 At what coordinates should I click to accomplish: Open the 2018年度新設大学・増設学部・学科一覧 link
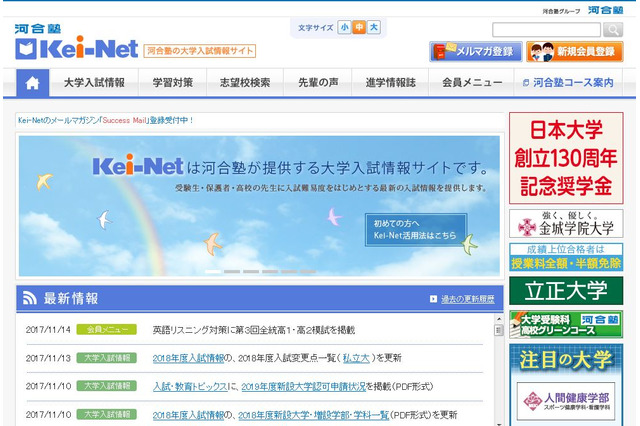[x=313, y=415]
